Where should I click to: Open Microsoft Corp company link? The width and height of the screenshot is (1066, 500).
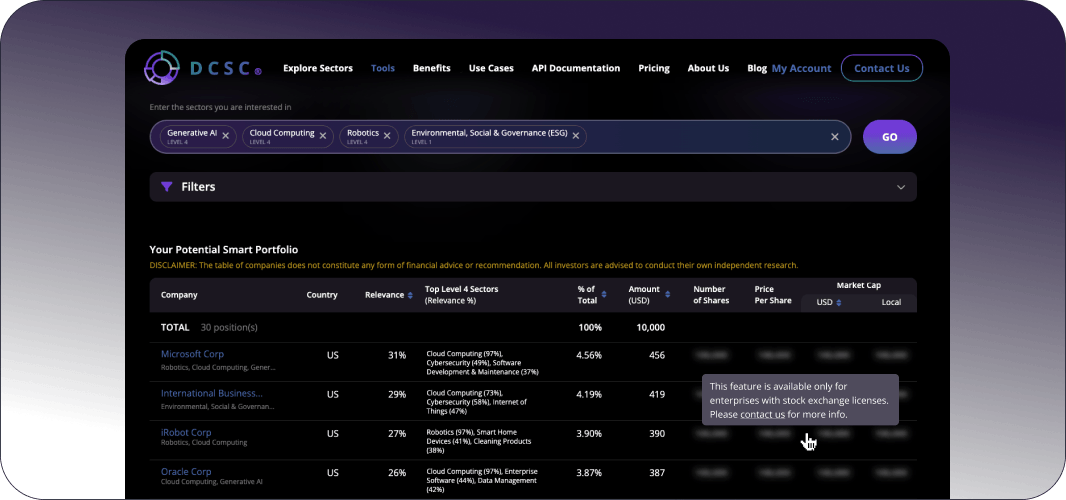point(192,354)
